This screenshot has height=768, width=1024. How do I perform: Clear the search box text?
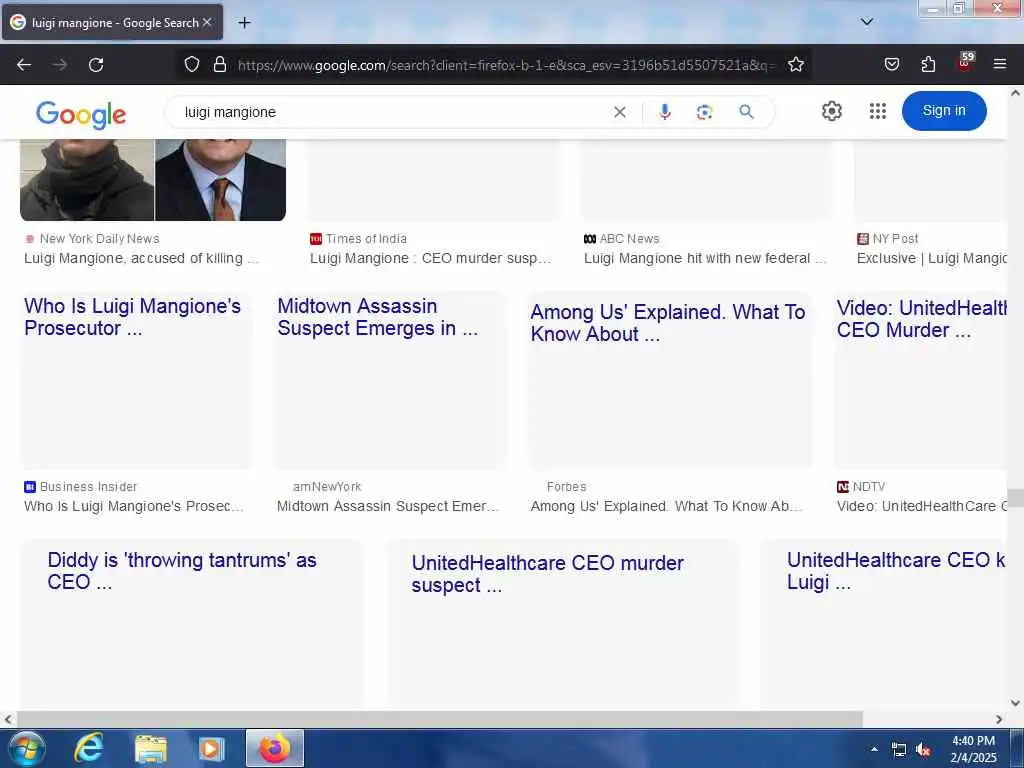[620, 112]
